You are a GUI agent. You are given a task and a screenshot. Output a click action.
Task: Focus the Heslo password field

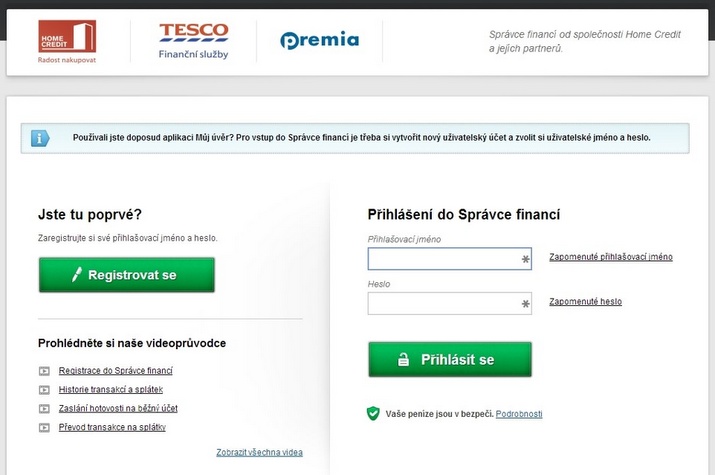point(450,304)
